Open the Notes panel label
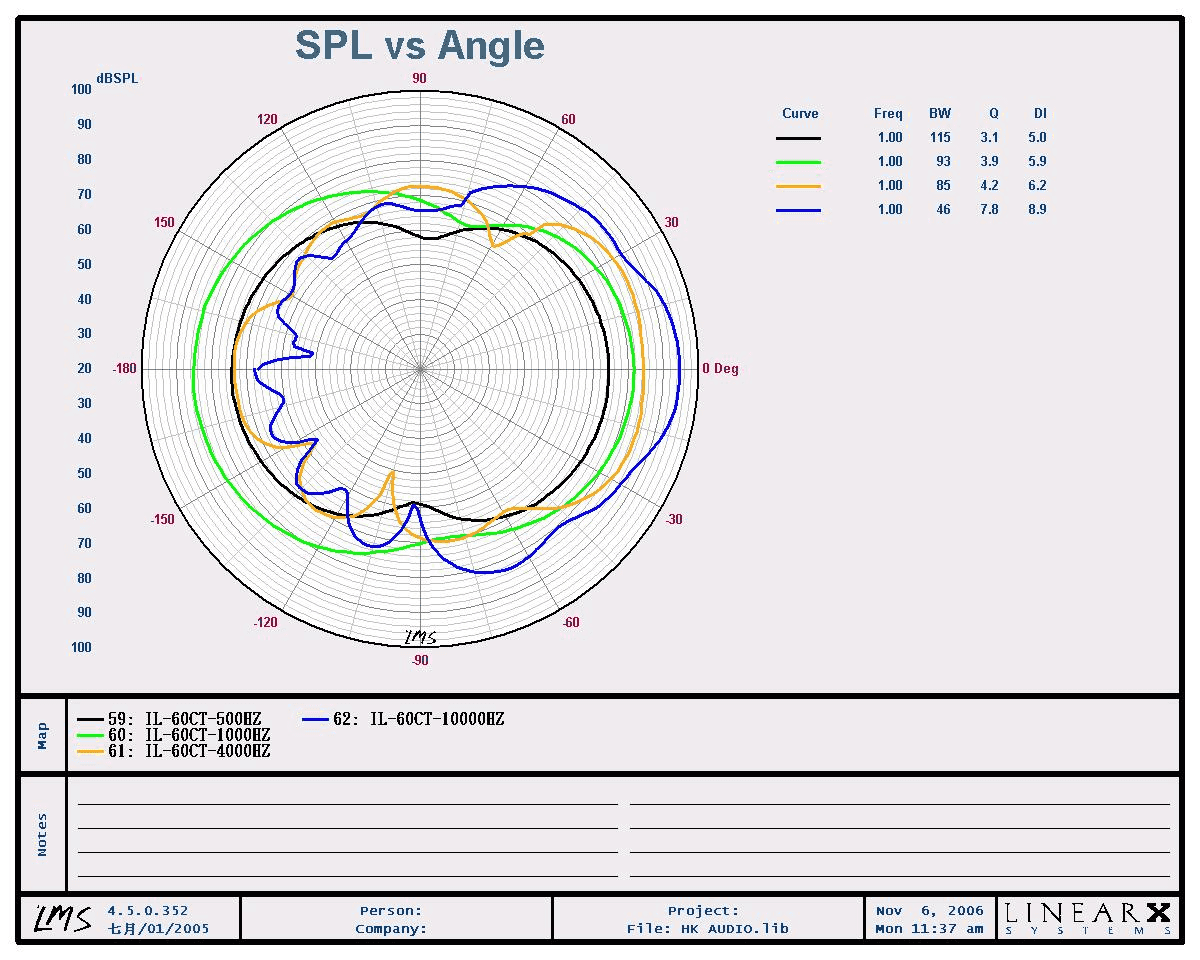This screenshot has height=960, width=1200. tap(42, 834)
